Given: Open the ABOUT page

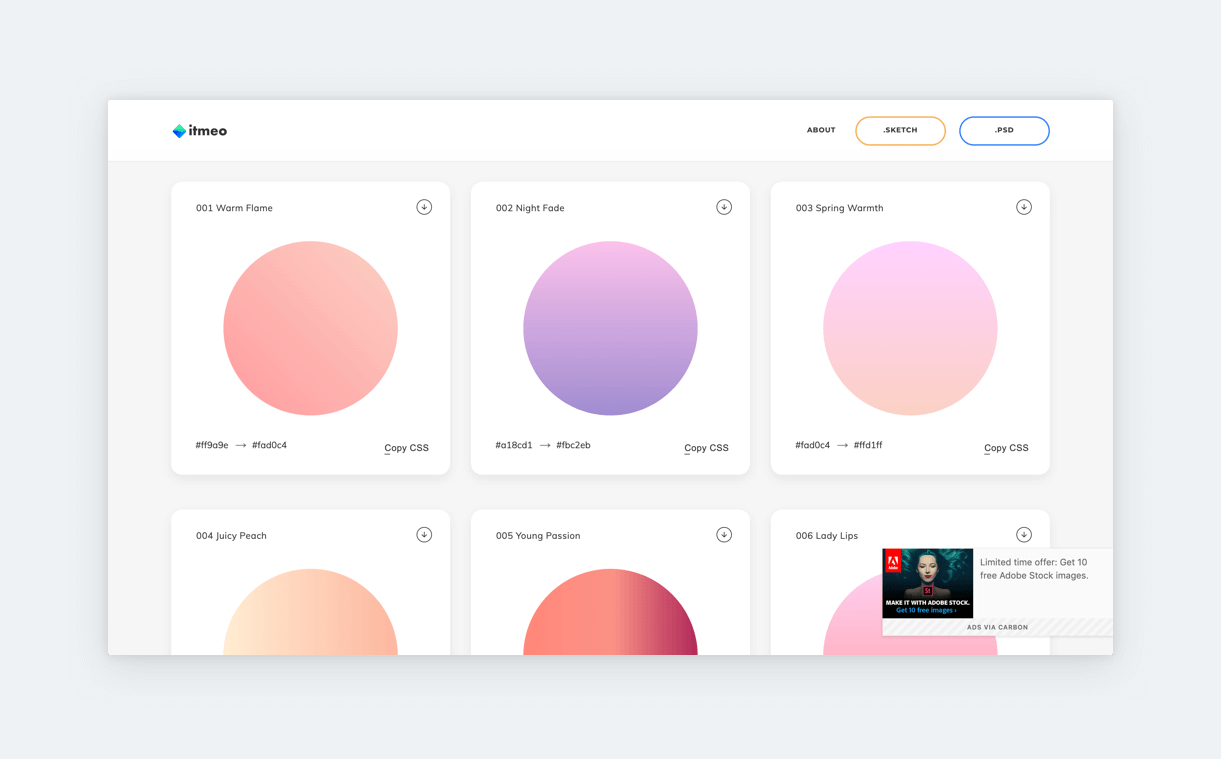Looking at the screenshot, I should (821, 130).
